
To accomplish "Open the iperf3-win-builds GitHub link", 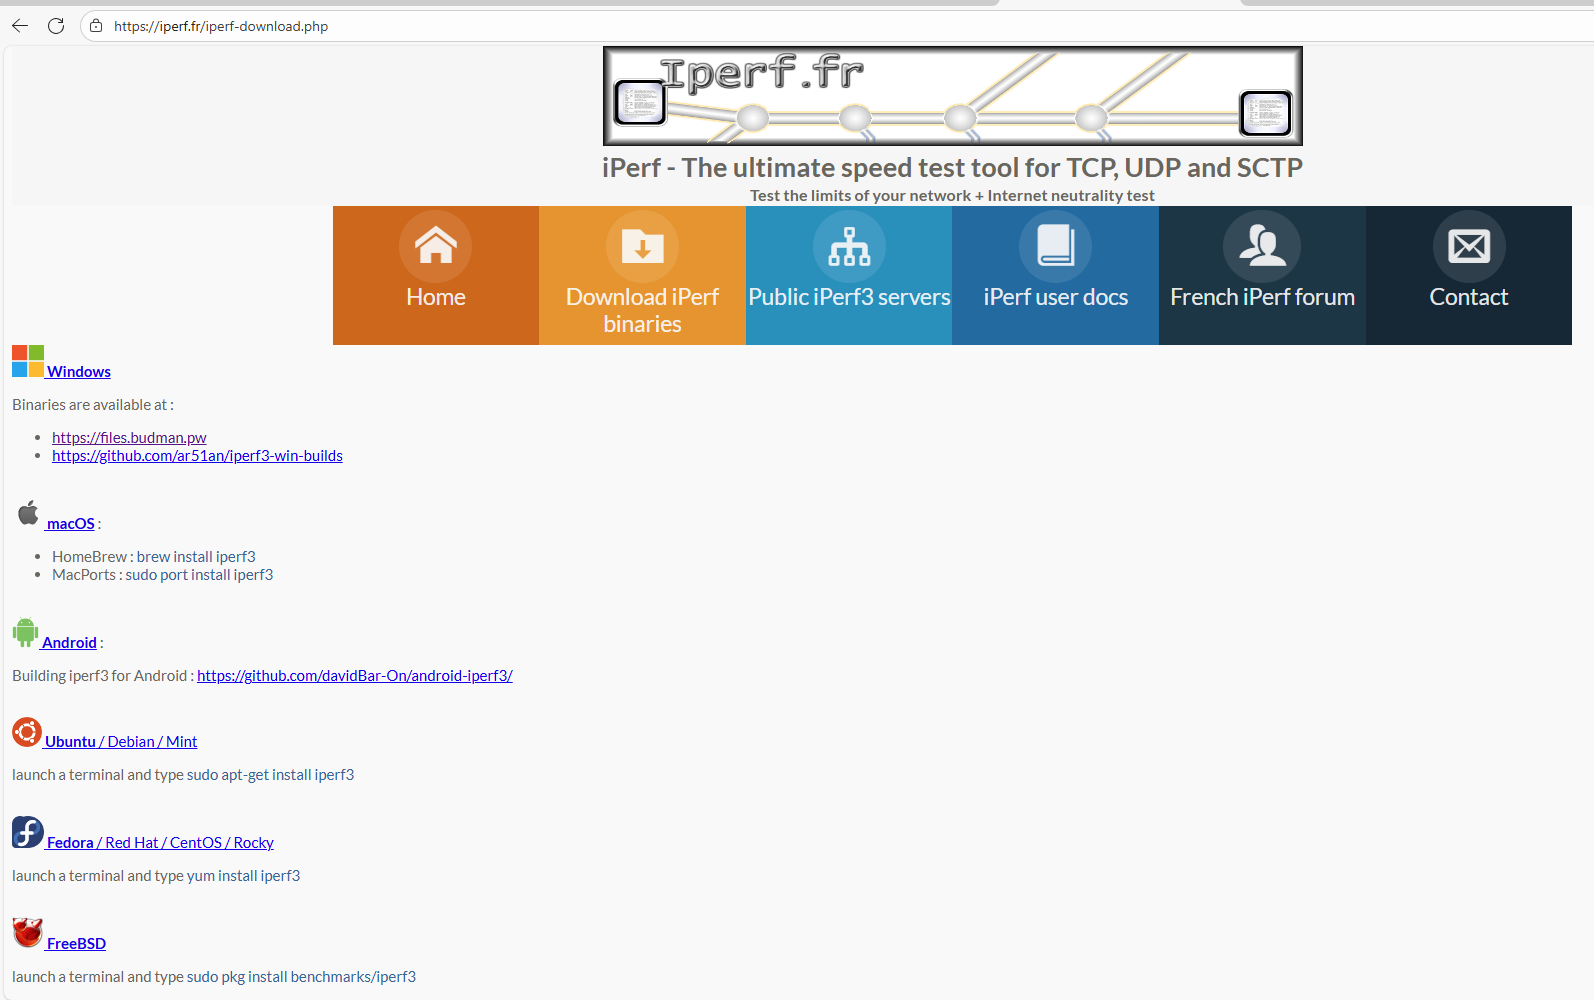I will point(197,456).
